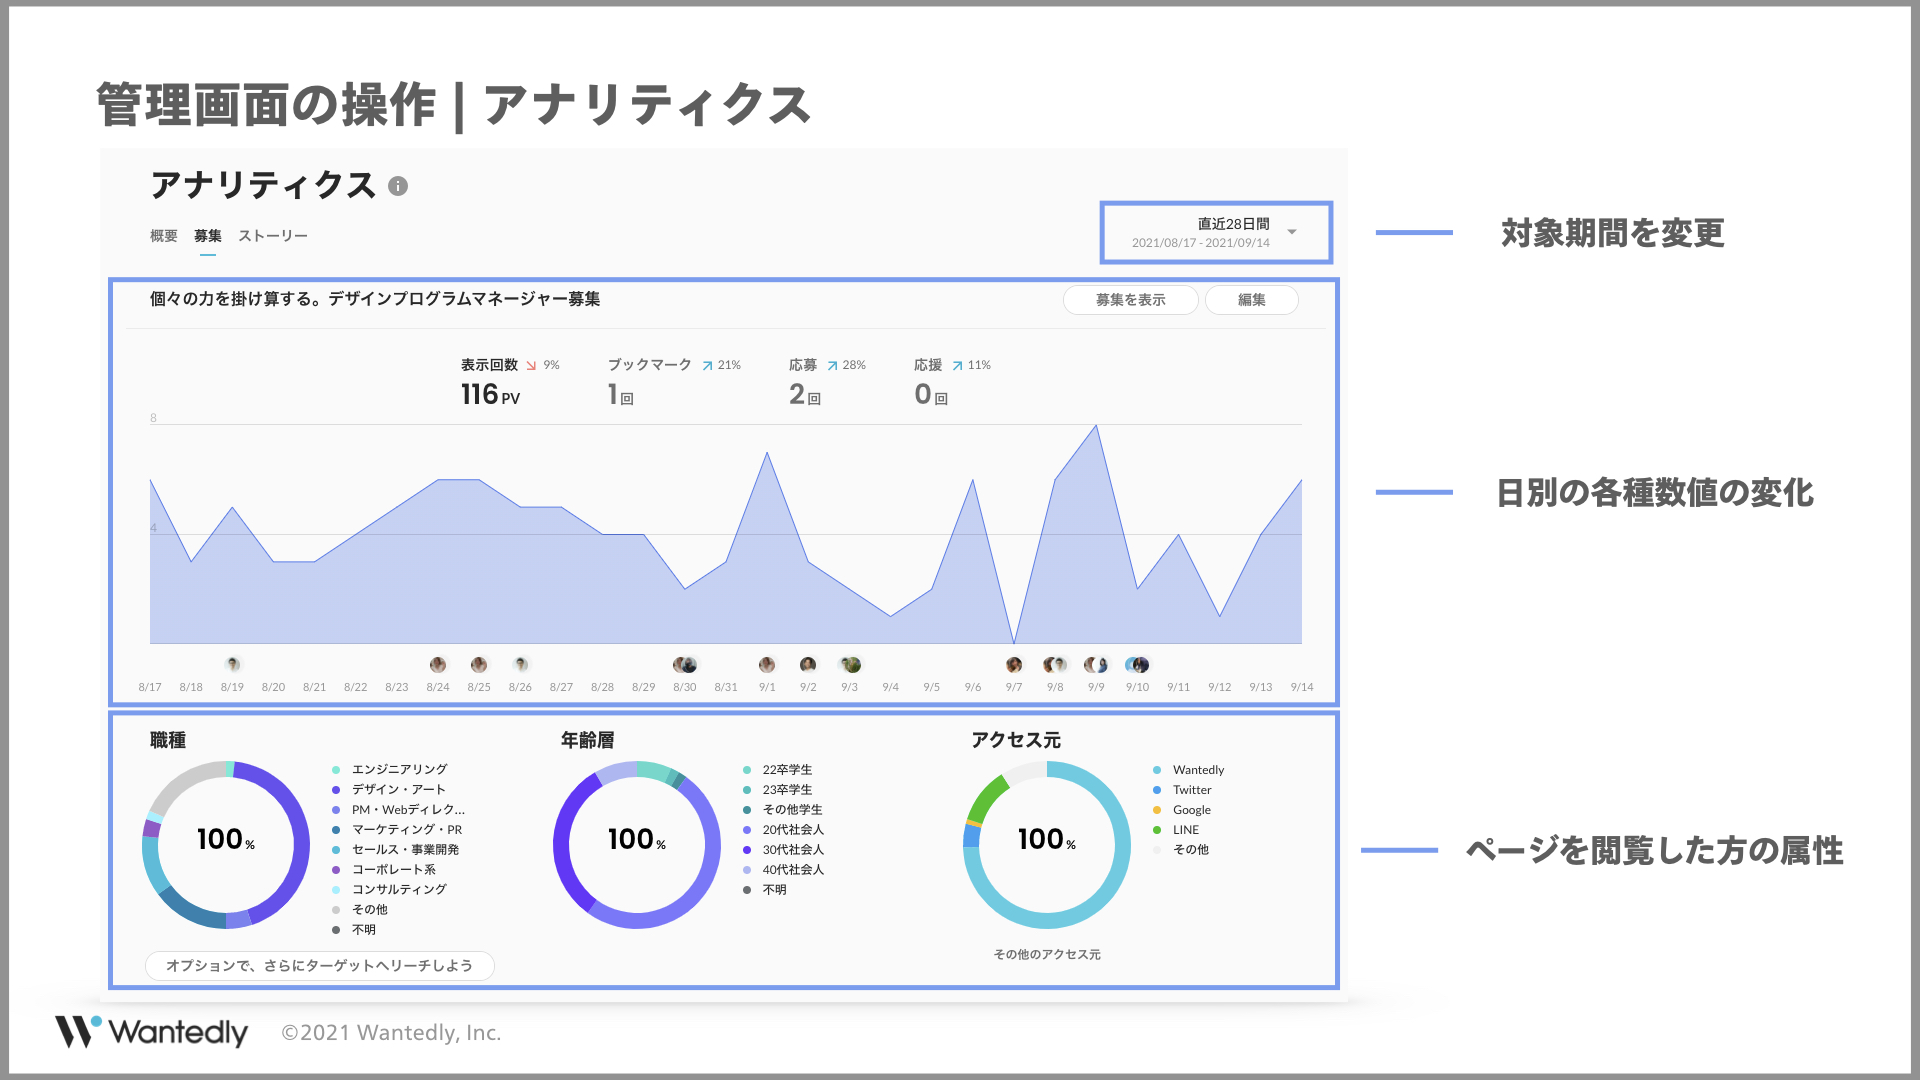Open the ストーリー tab

(273, 236)
